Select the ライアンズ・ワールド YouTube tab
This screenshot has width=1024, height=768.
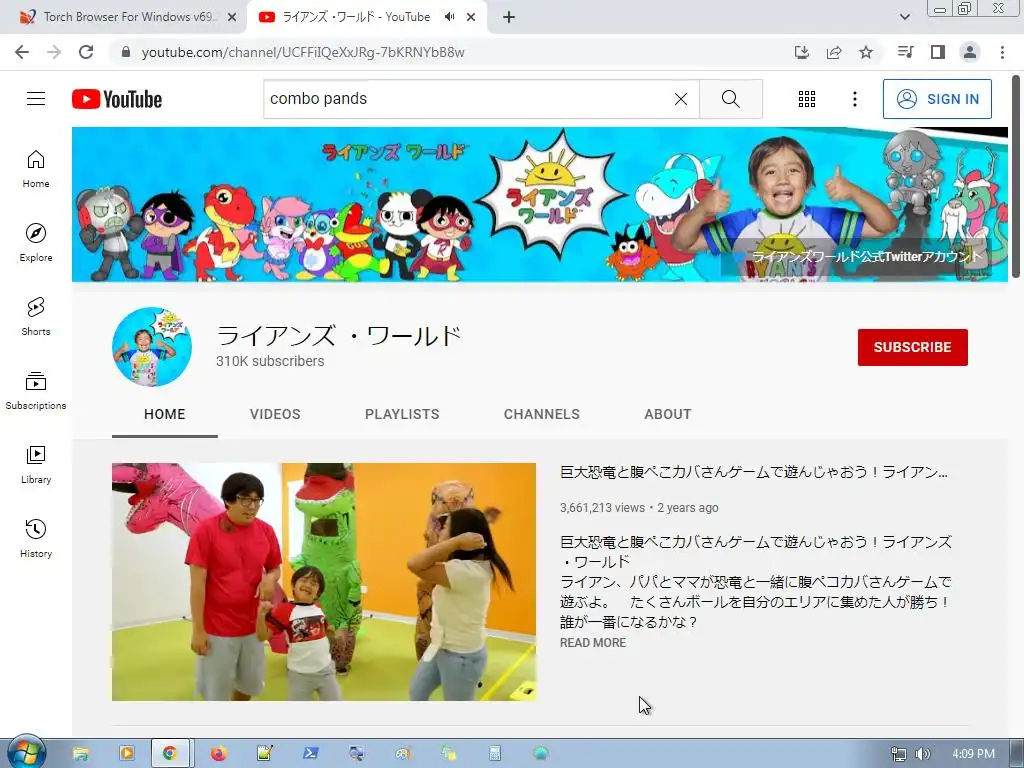click(x=356, y=17)
